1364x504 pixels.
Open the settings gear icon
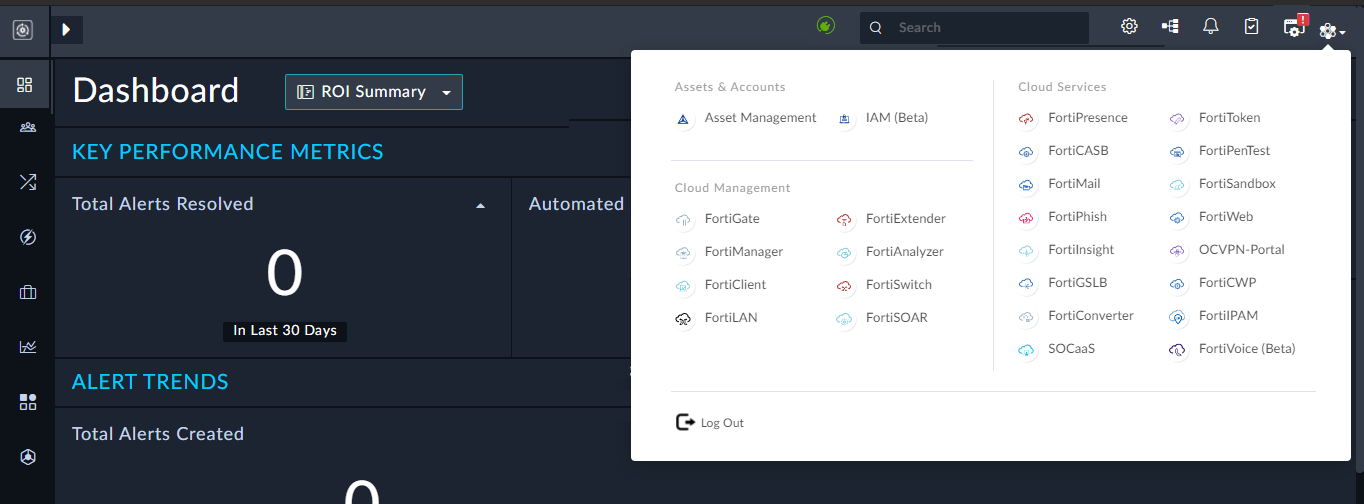(x=1129, y=27)
